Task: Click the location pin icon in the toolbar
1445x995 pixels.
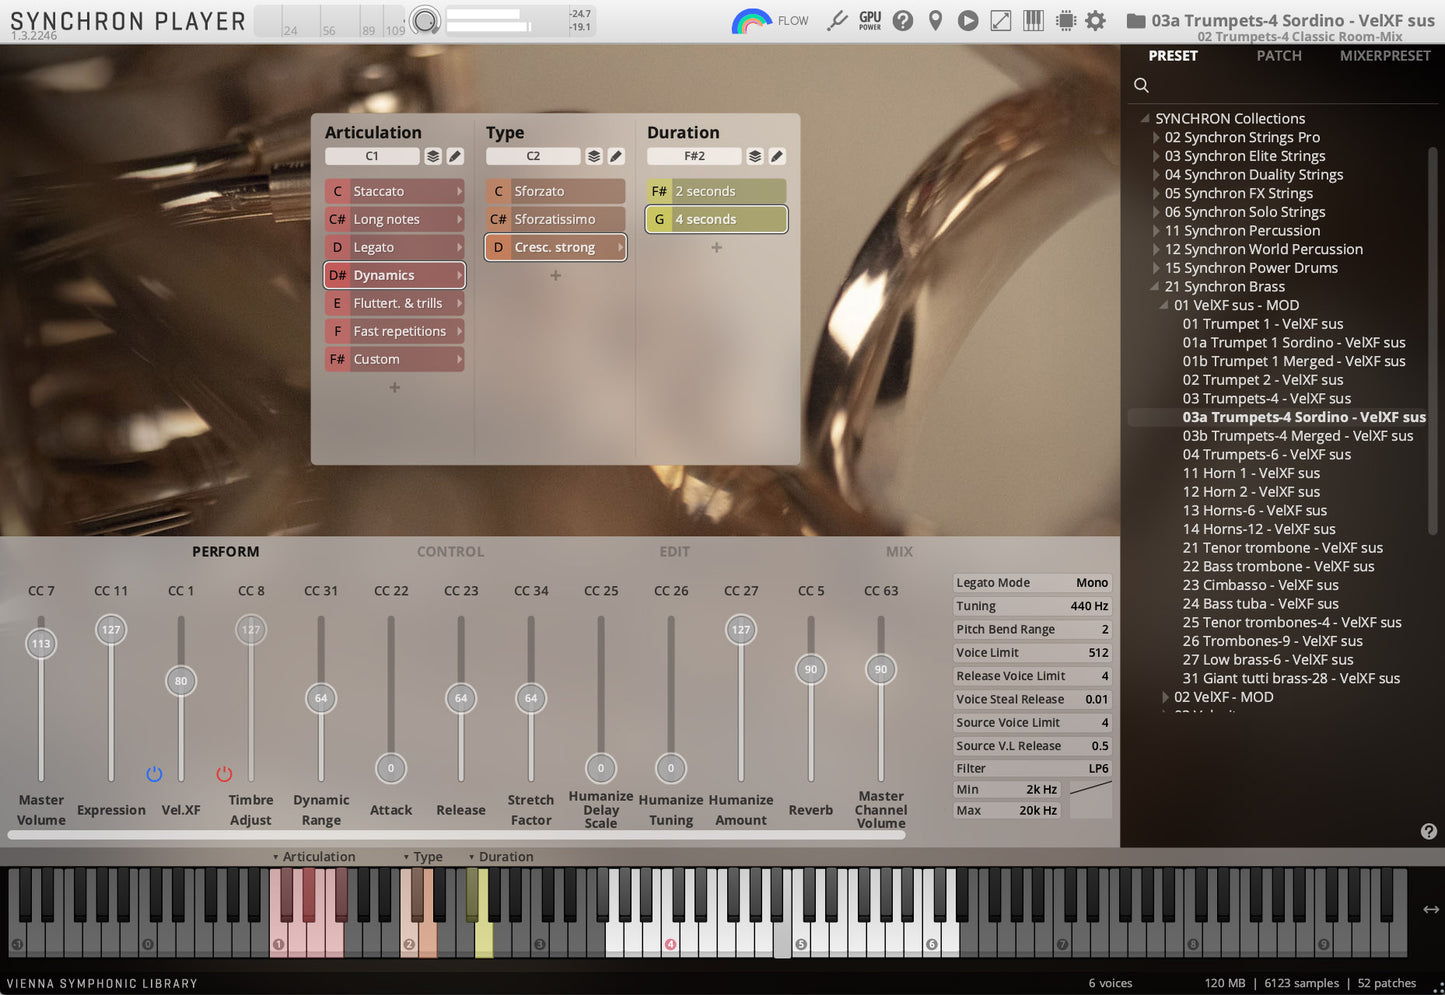Action: 935,20
